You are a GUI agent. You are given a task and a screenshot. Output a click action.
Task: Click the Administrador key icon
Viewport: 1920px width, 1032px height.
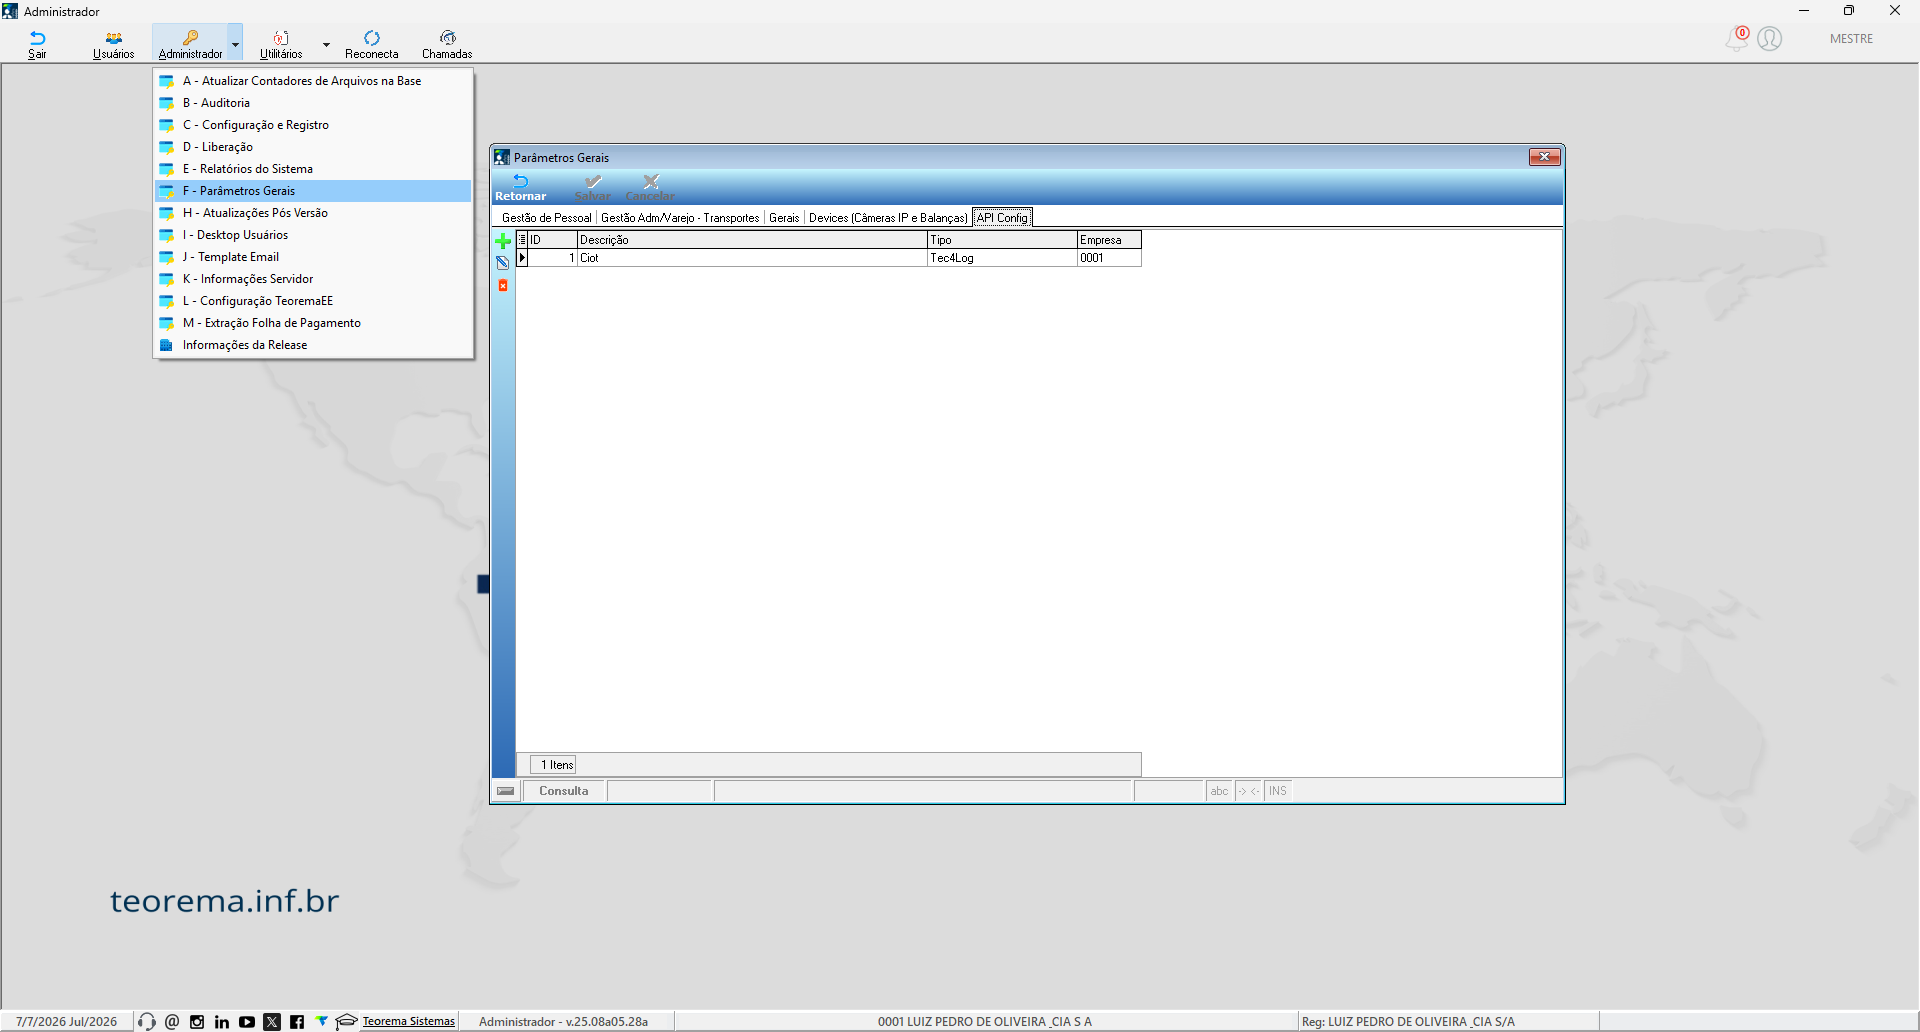[x=190, y=44]
